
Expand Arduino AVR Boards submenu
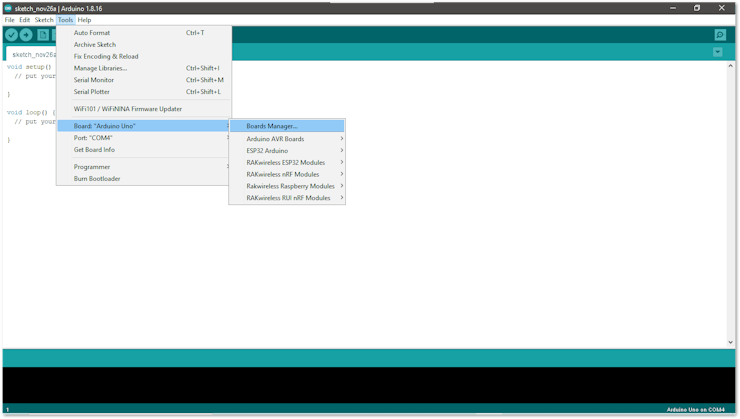(287, 139)
